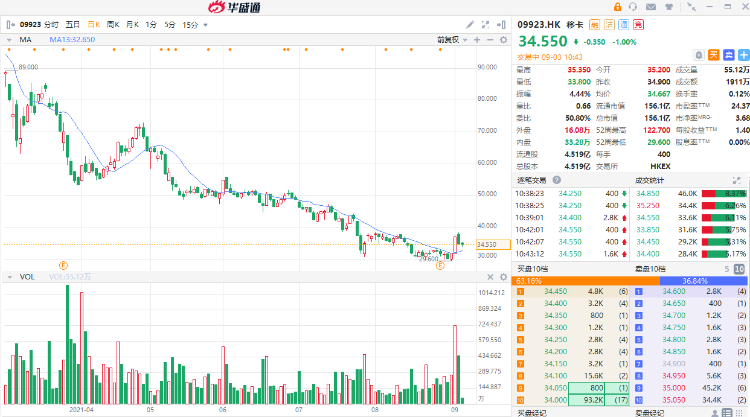The height and width of the screenshot is (417, 750).
Task: Click the 09923.HK stock code title
Action: 539,25
